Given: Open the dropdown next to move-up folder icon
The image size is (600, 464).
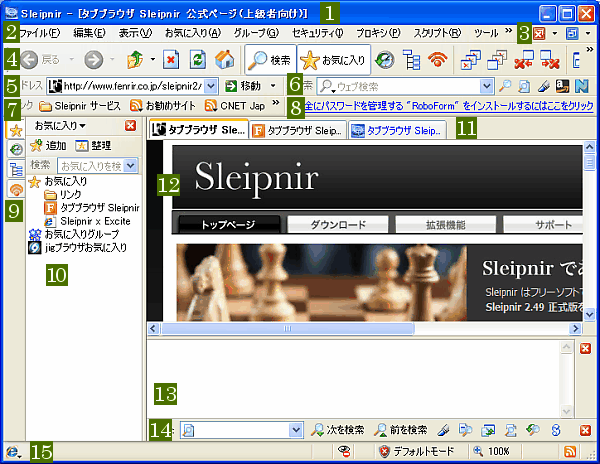Looking at the screenshot, I should (153, 59).
